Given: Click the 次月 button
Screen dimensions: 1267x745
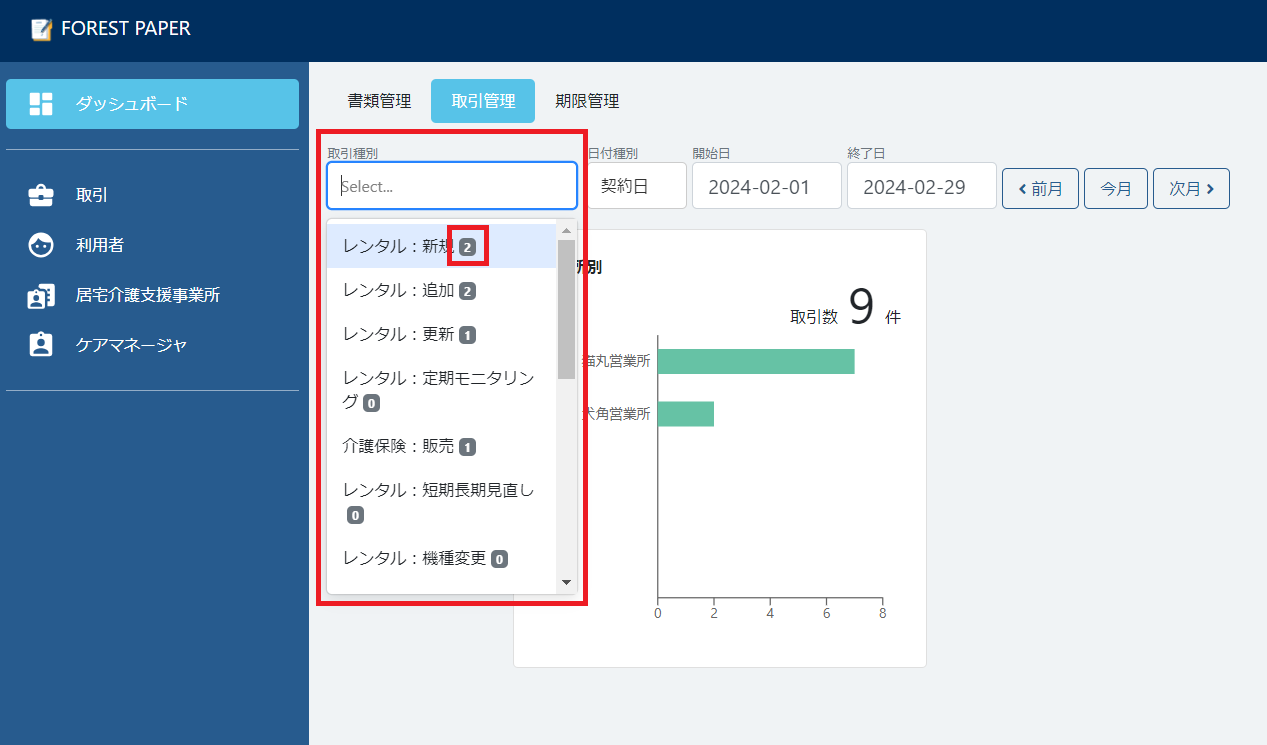Looking at the screenshot, I should 1191,188.
